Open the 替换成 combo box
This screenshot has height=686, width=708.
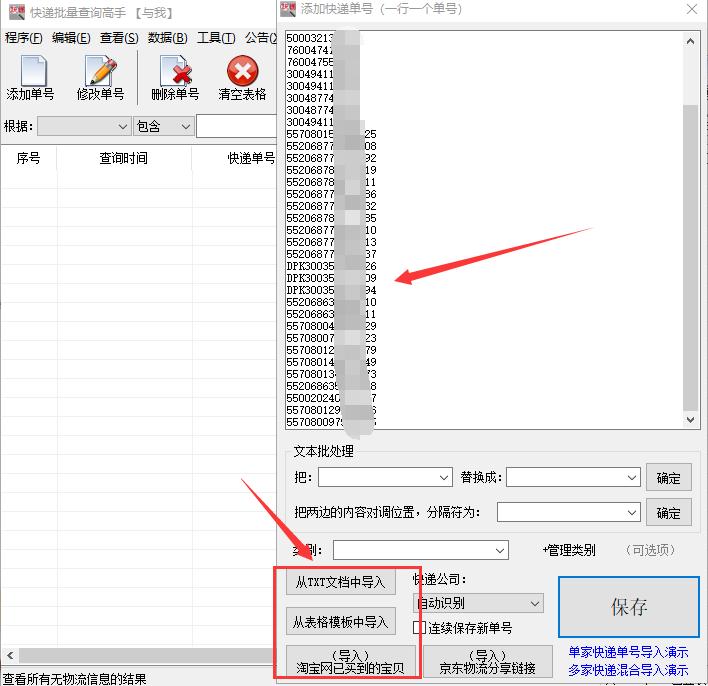click(630, 478)
